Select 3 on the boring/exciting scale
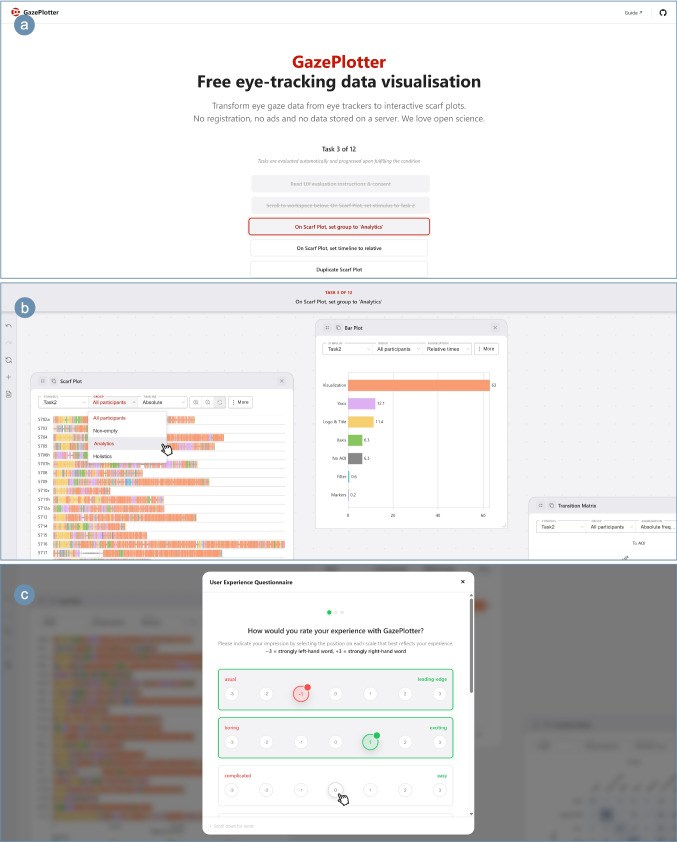 [439, 742]
